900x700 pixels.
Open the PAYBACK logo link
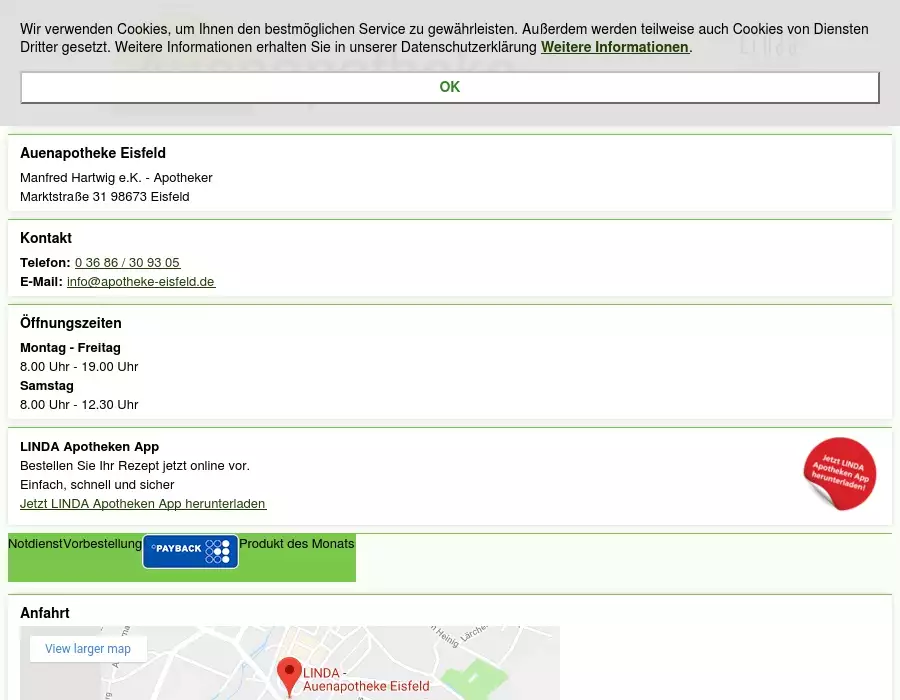click(190, 551)
